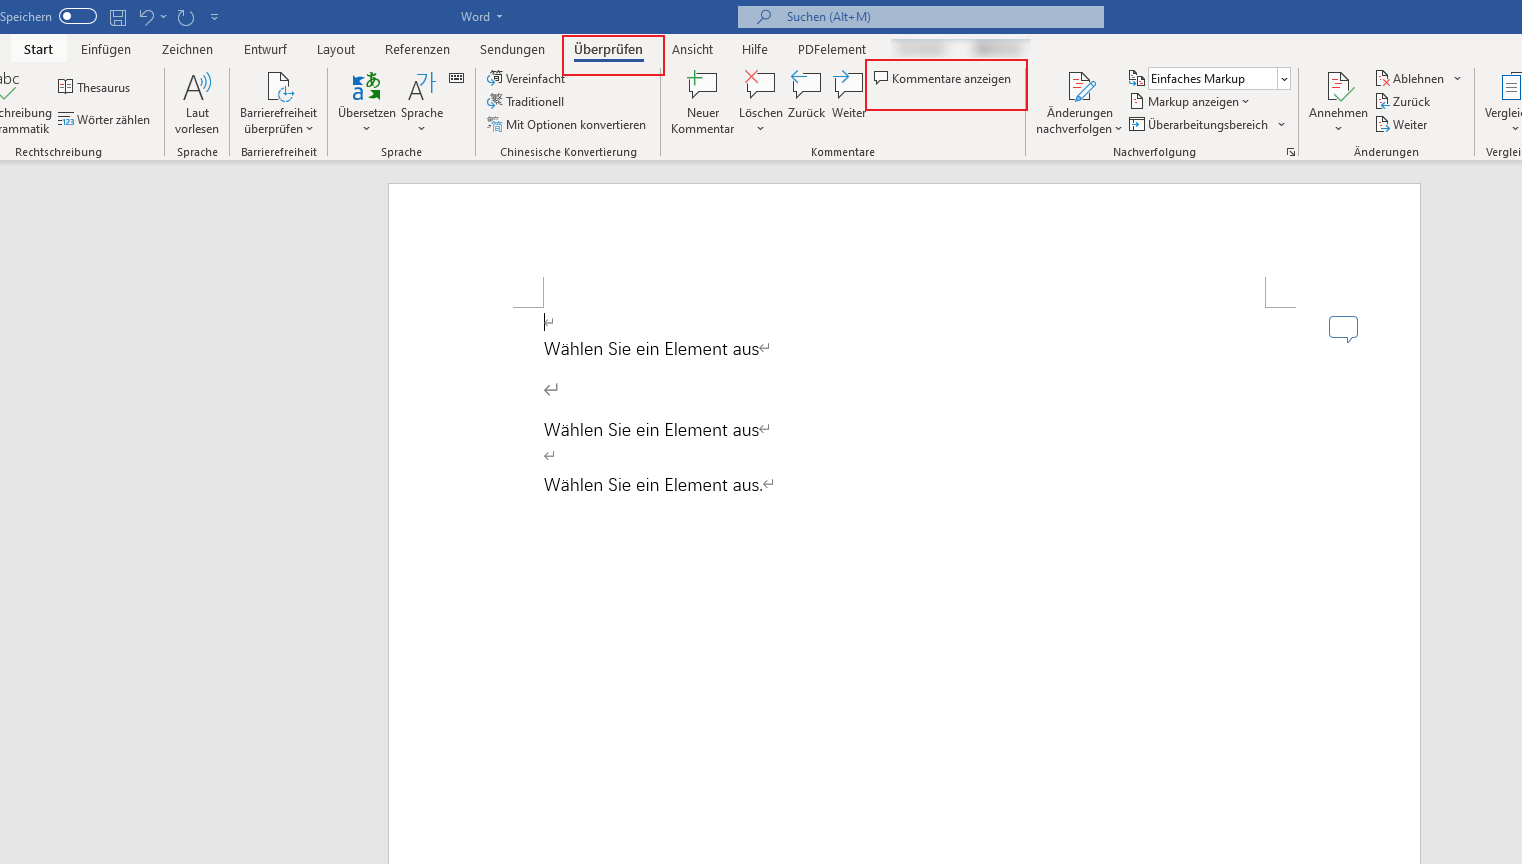Click Wörter zählen word count
Screen dimensions: 1522x864
point(104,119)
